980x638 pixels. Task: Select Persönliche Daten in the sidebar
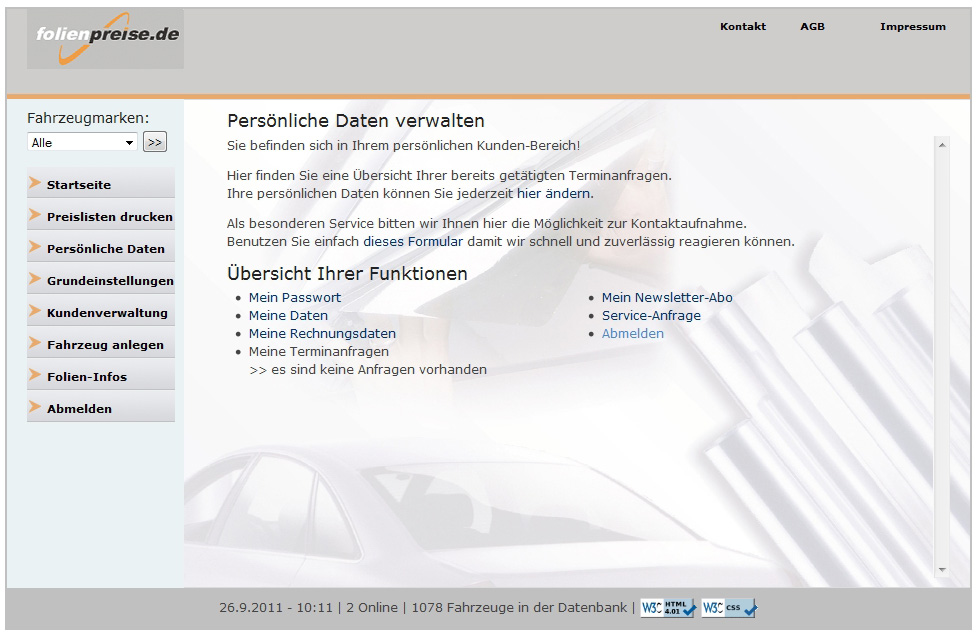click(x=101, y=247)
